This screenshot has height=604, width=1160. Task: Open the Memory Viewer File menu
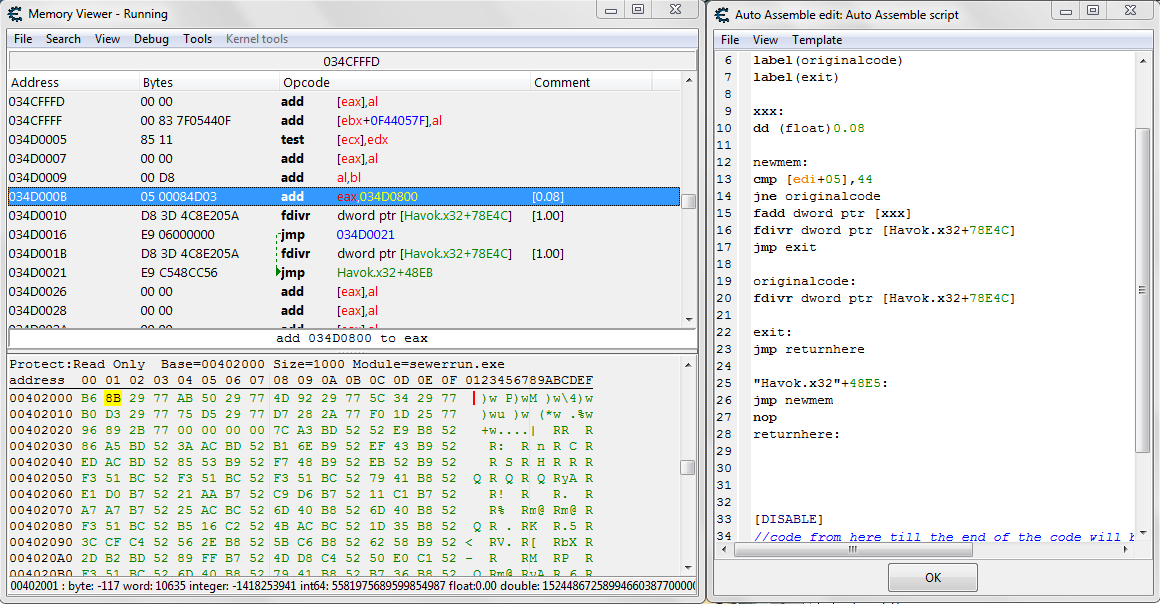[x=23, y=39]
